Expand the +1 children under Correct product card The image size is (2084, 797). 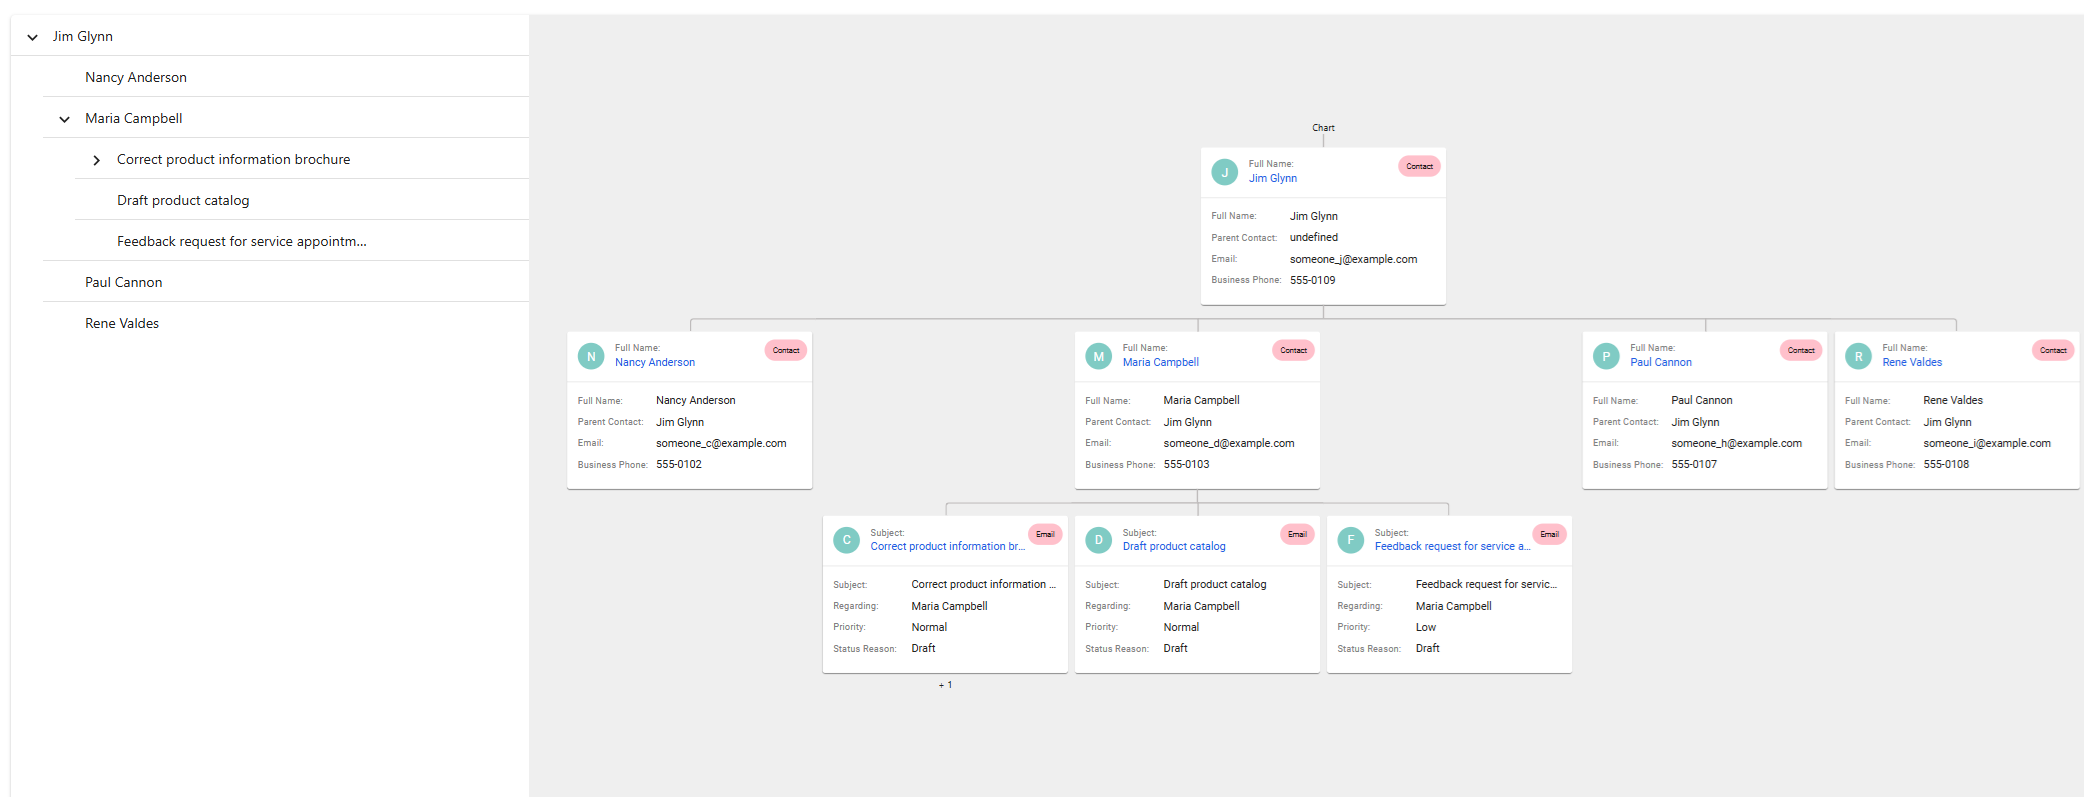coord(945,685)
